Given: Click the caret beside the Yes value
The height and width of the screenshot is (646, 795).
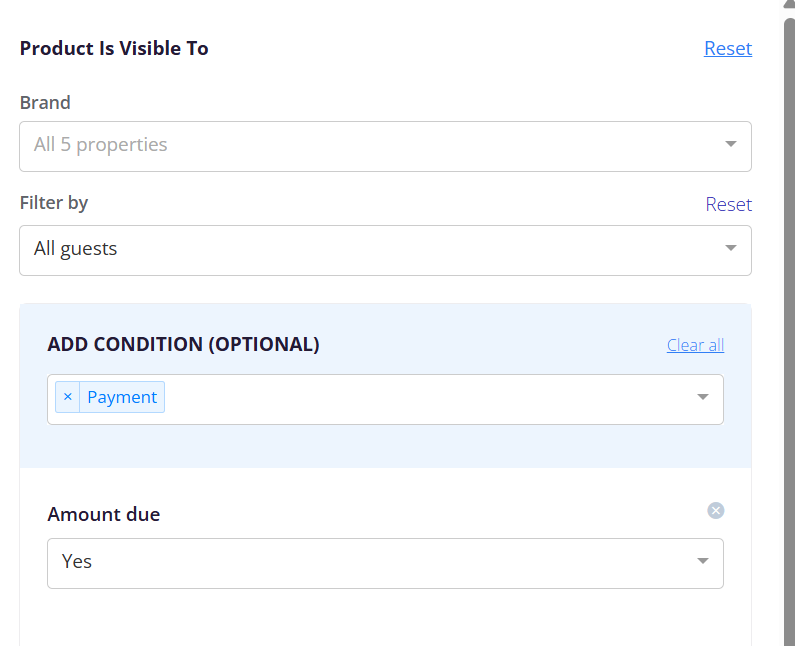Looking at the screenshot, I should click(x=702, y=561).
